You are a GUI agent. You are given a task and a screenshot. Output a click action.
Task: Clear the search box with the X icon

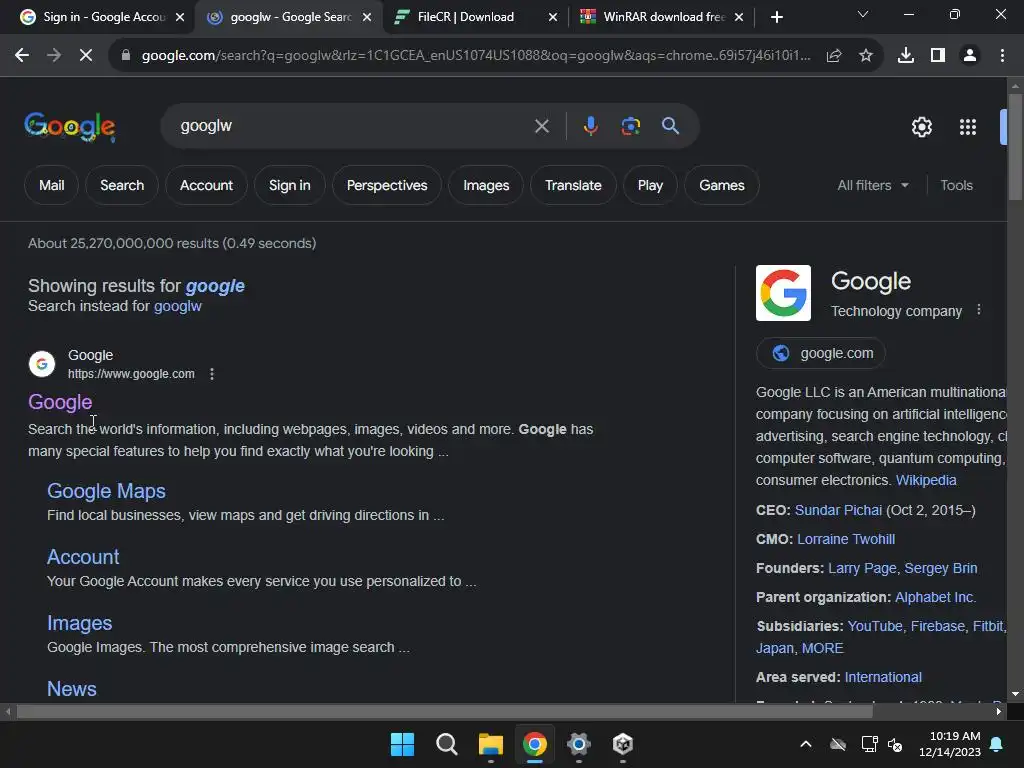[541, 126]
